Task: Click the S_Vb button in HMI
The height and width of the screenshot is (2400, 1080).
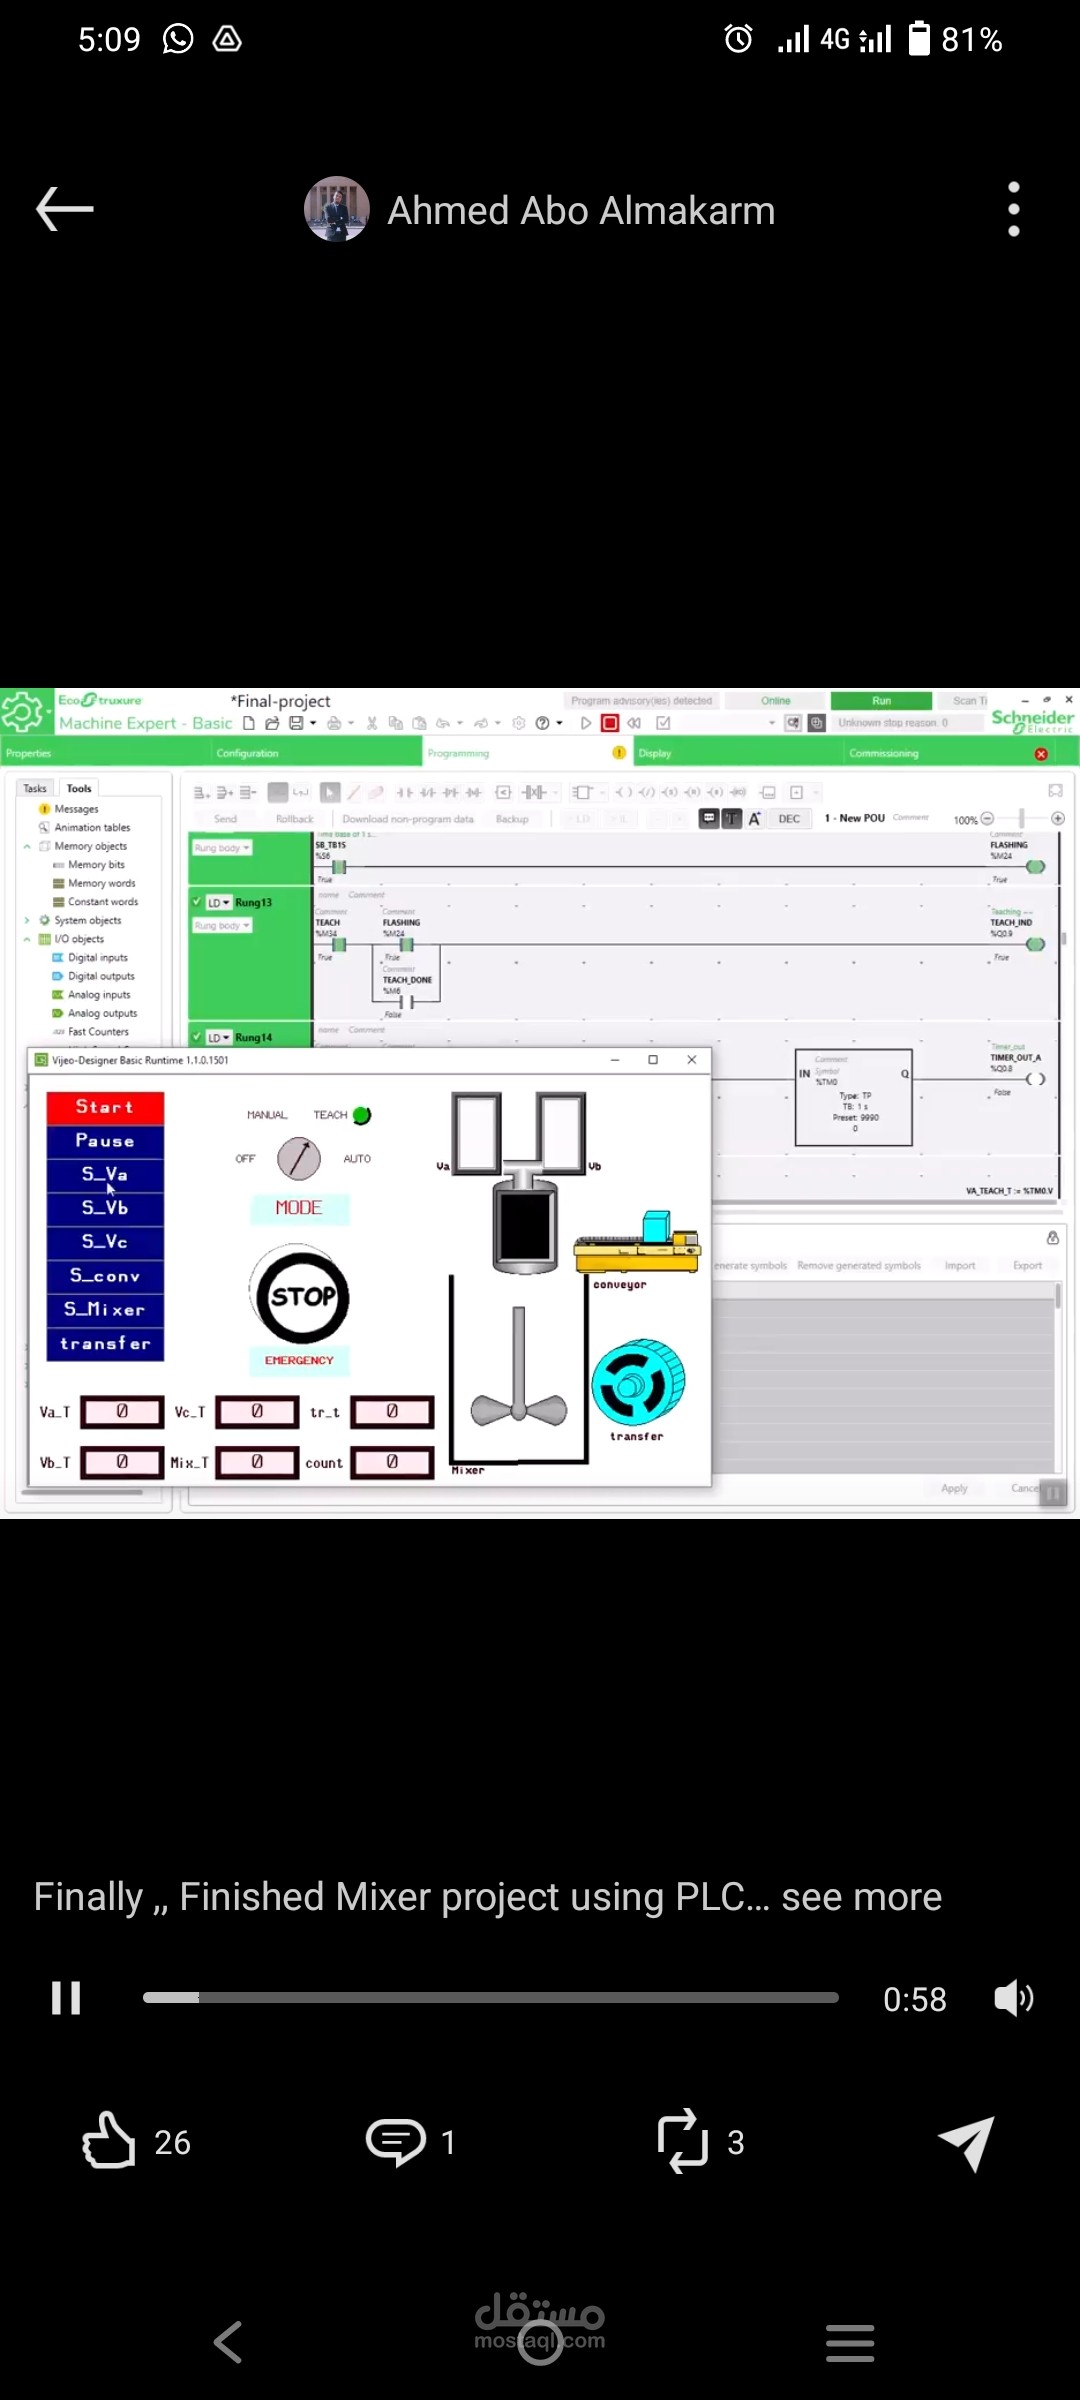Action: coord(105,1208)
